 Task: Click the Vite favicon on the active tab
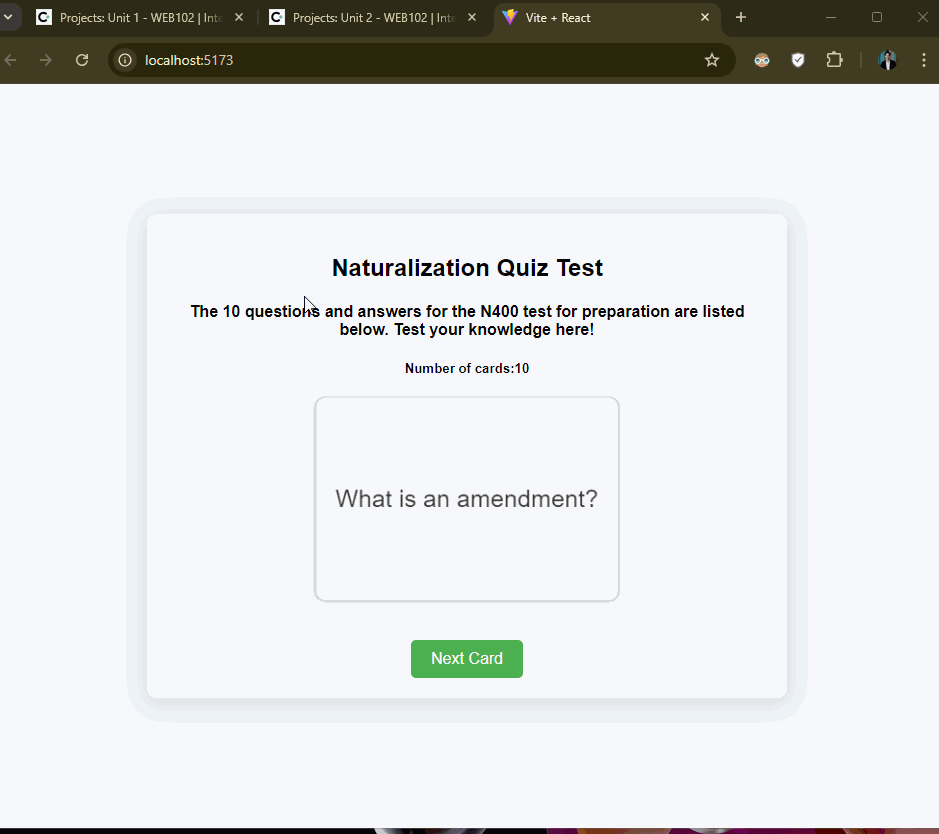click(x=510, y=17)
